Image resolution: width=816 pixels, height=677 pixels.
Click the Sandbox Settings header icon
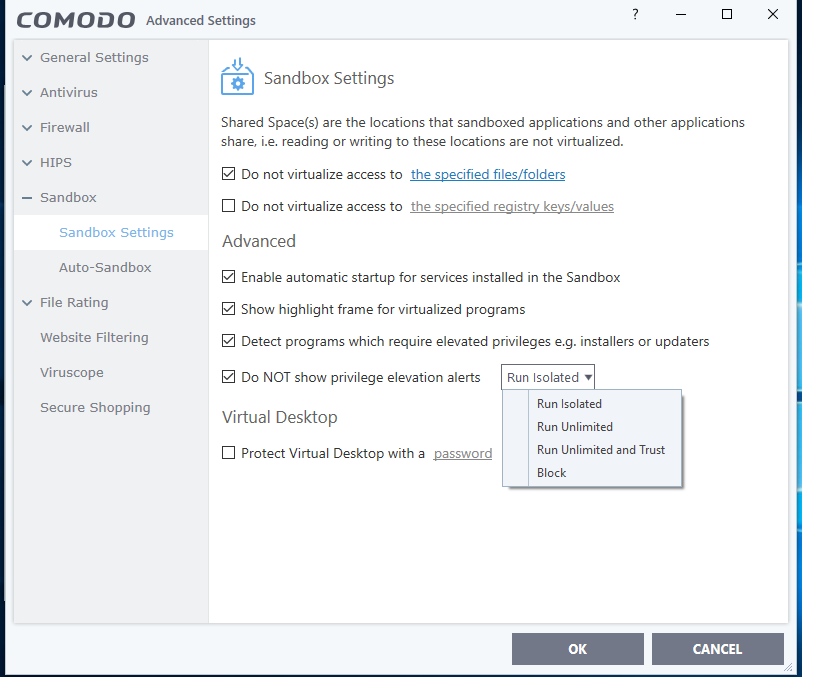click(x=237, y=77)
